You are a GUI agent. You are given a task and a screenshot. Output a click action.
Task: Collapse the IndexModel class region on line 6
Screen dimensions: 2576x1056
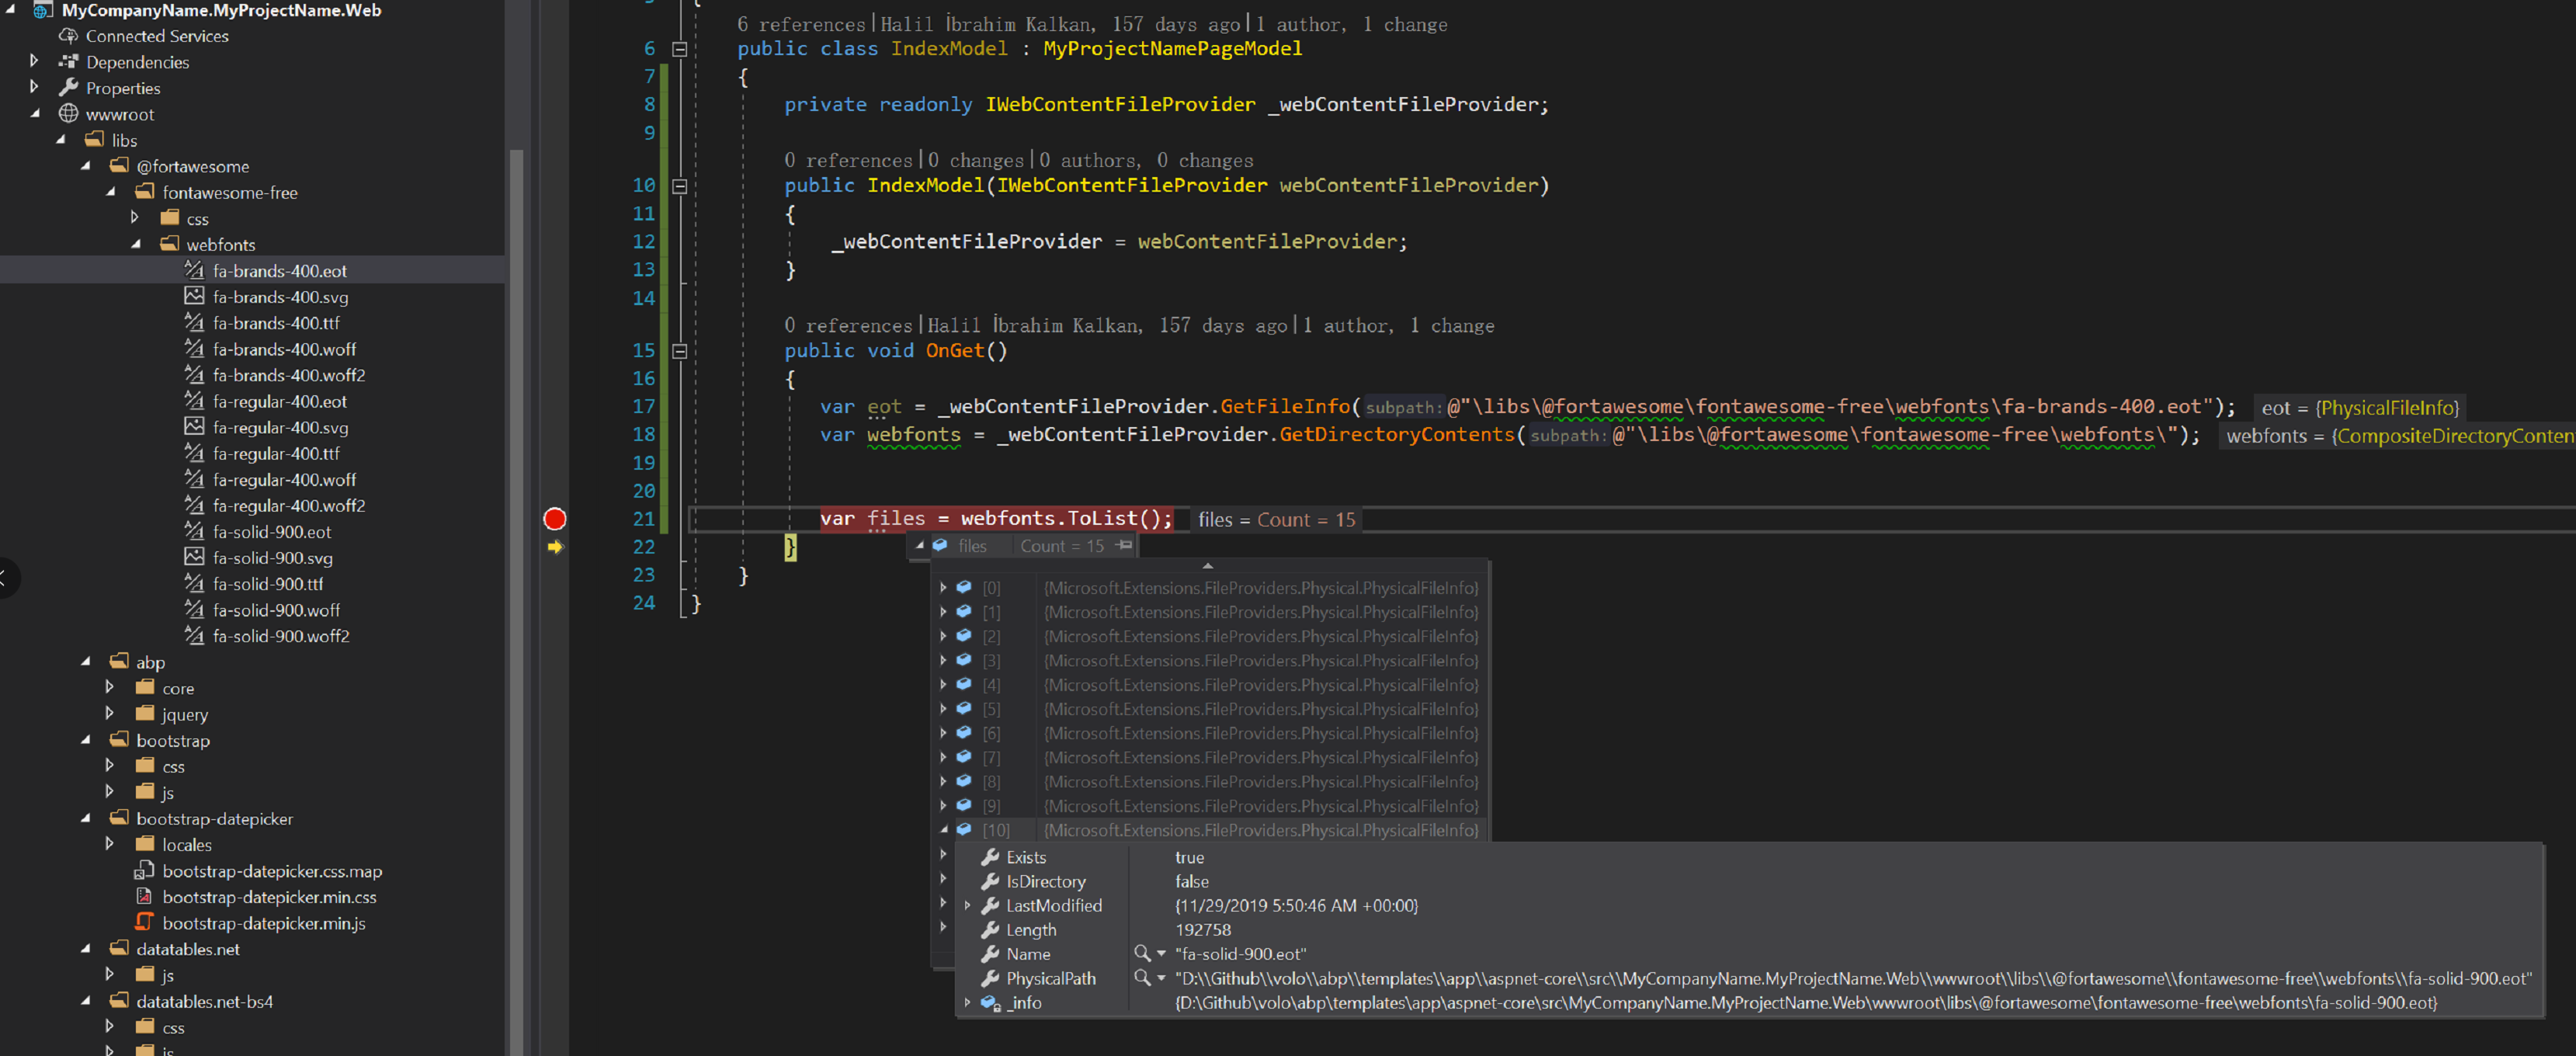679,47
